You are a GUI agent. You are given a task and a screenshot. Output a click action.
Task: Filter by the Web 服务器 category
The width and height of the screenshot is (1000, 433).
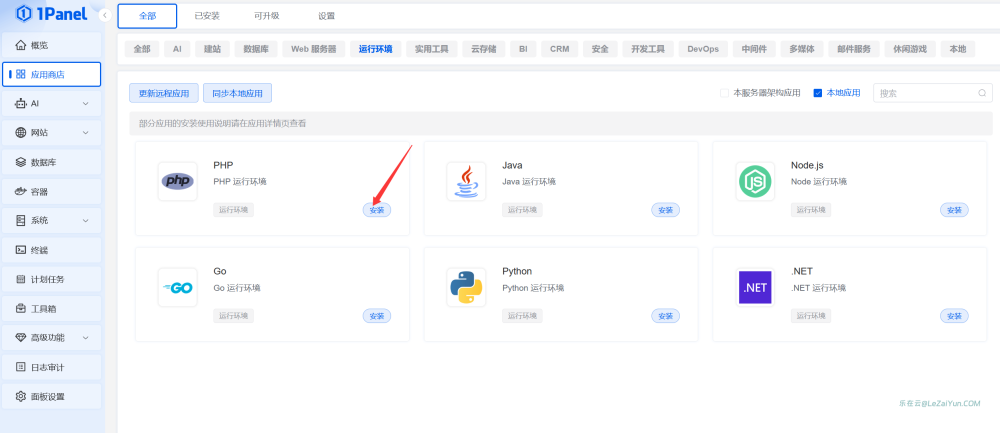[x=314, y=49]
